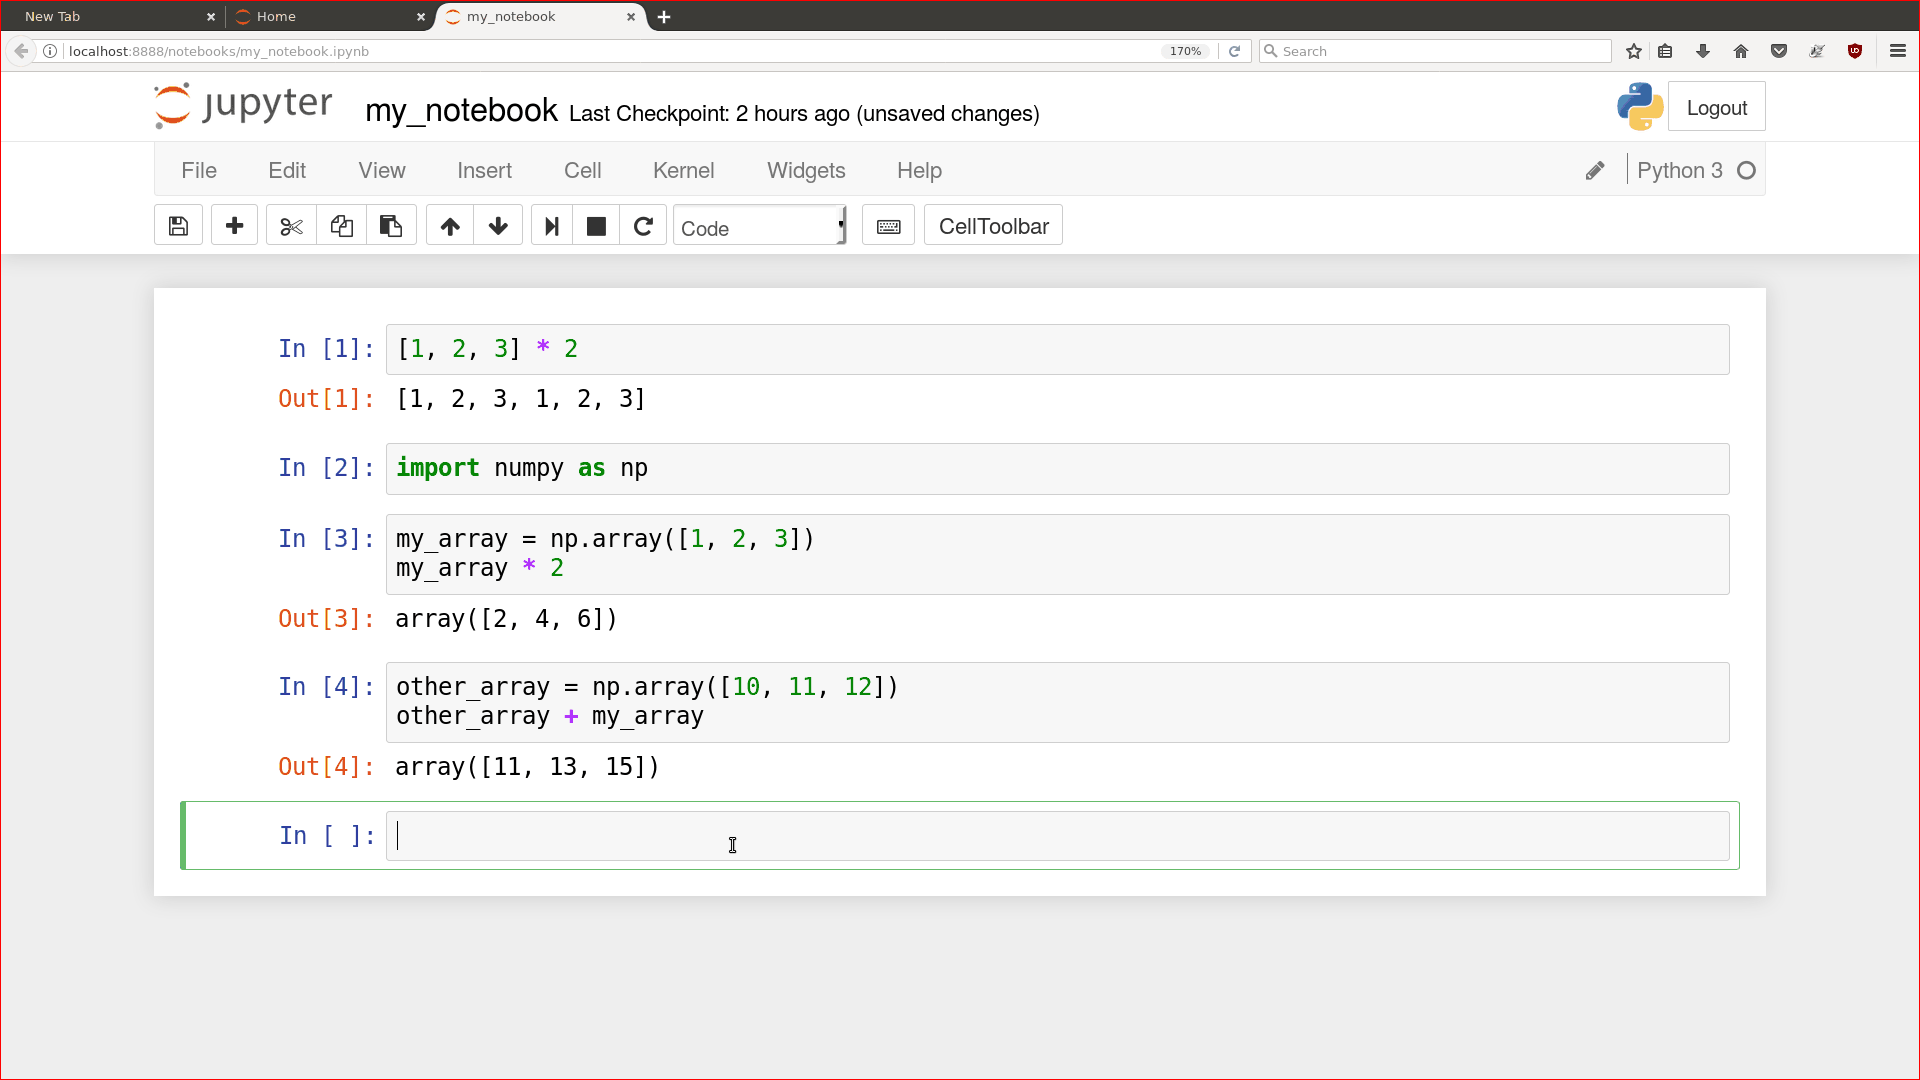The height and width of the screenshot is (1080, 1920).
Task: Open the Cell menu
Action: (x=582, y=171)
